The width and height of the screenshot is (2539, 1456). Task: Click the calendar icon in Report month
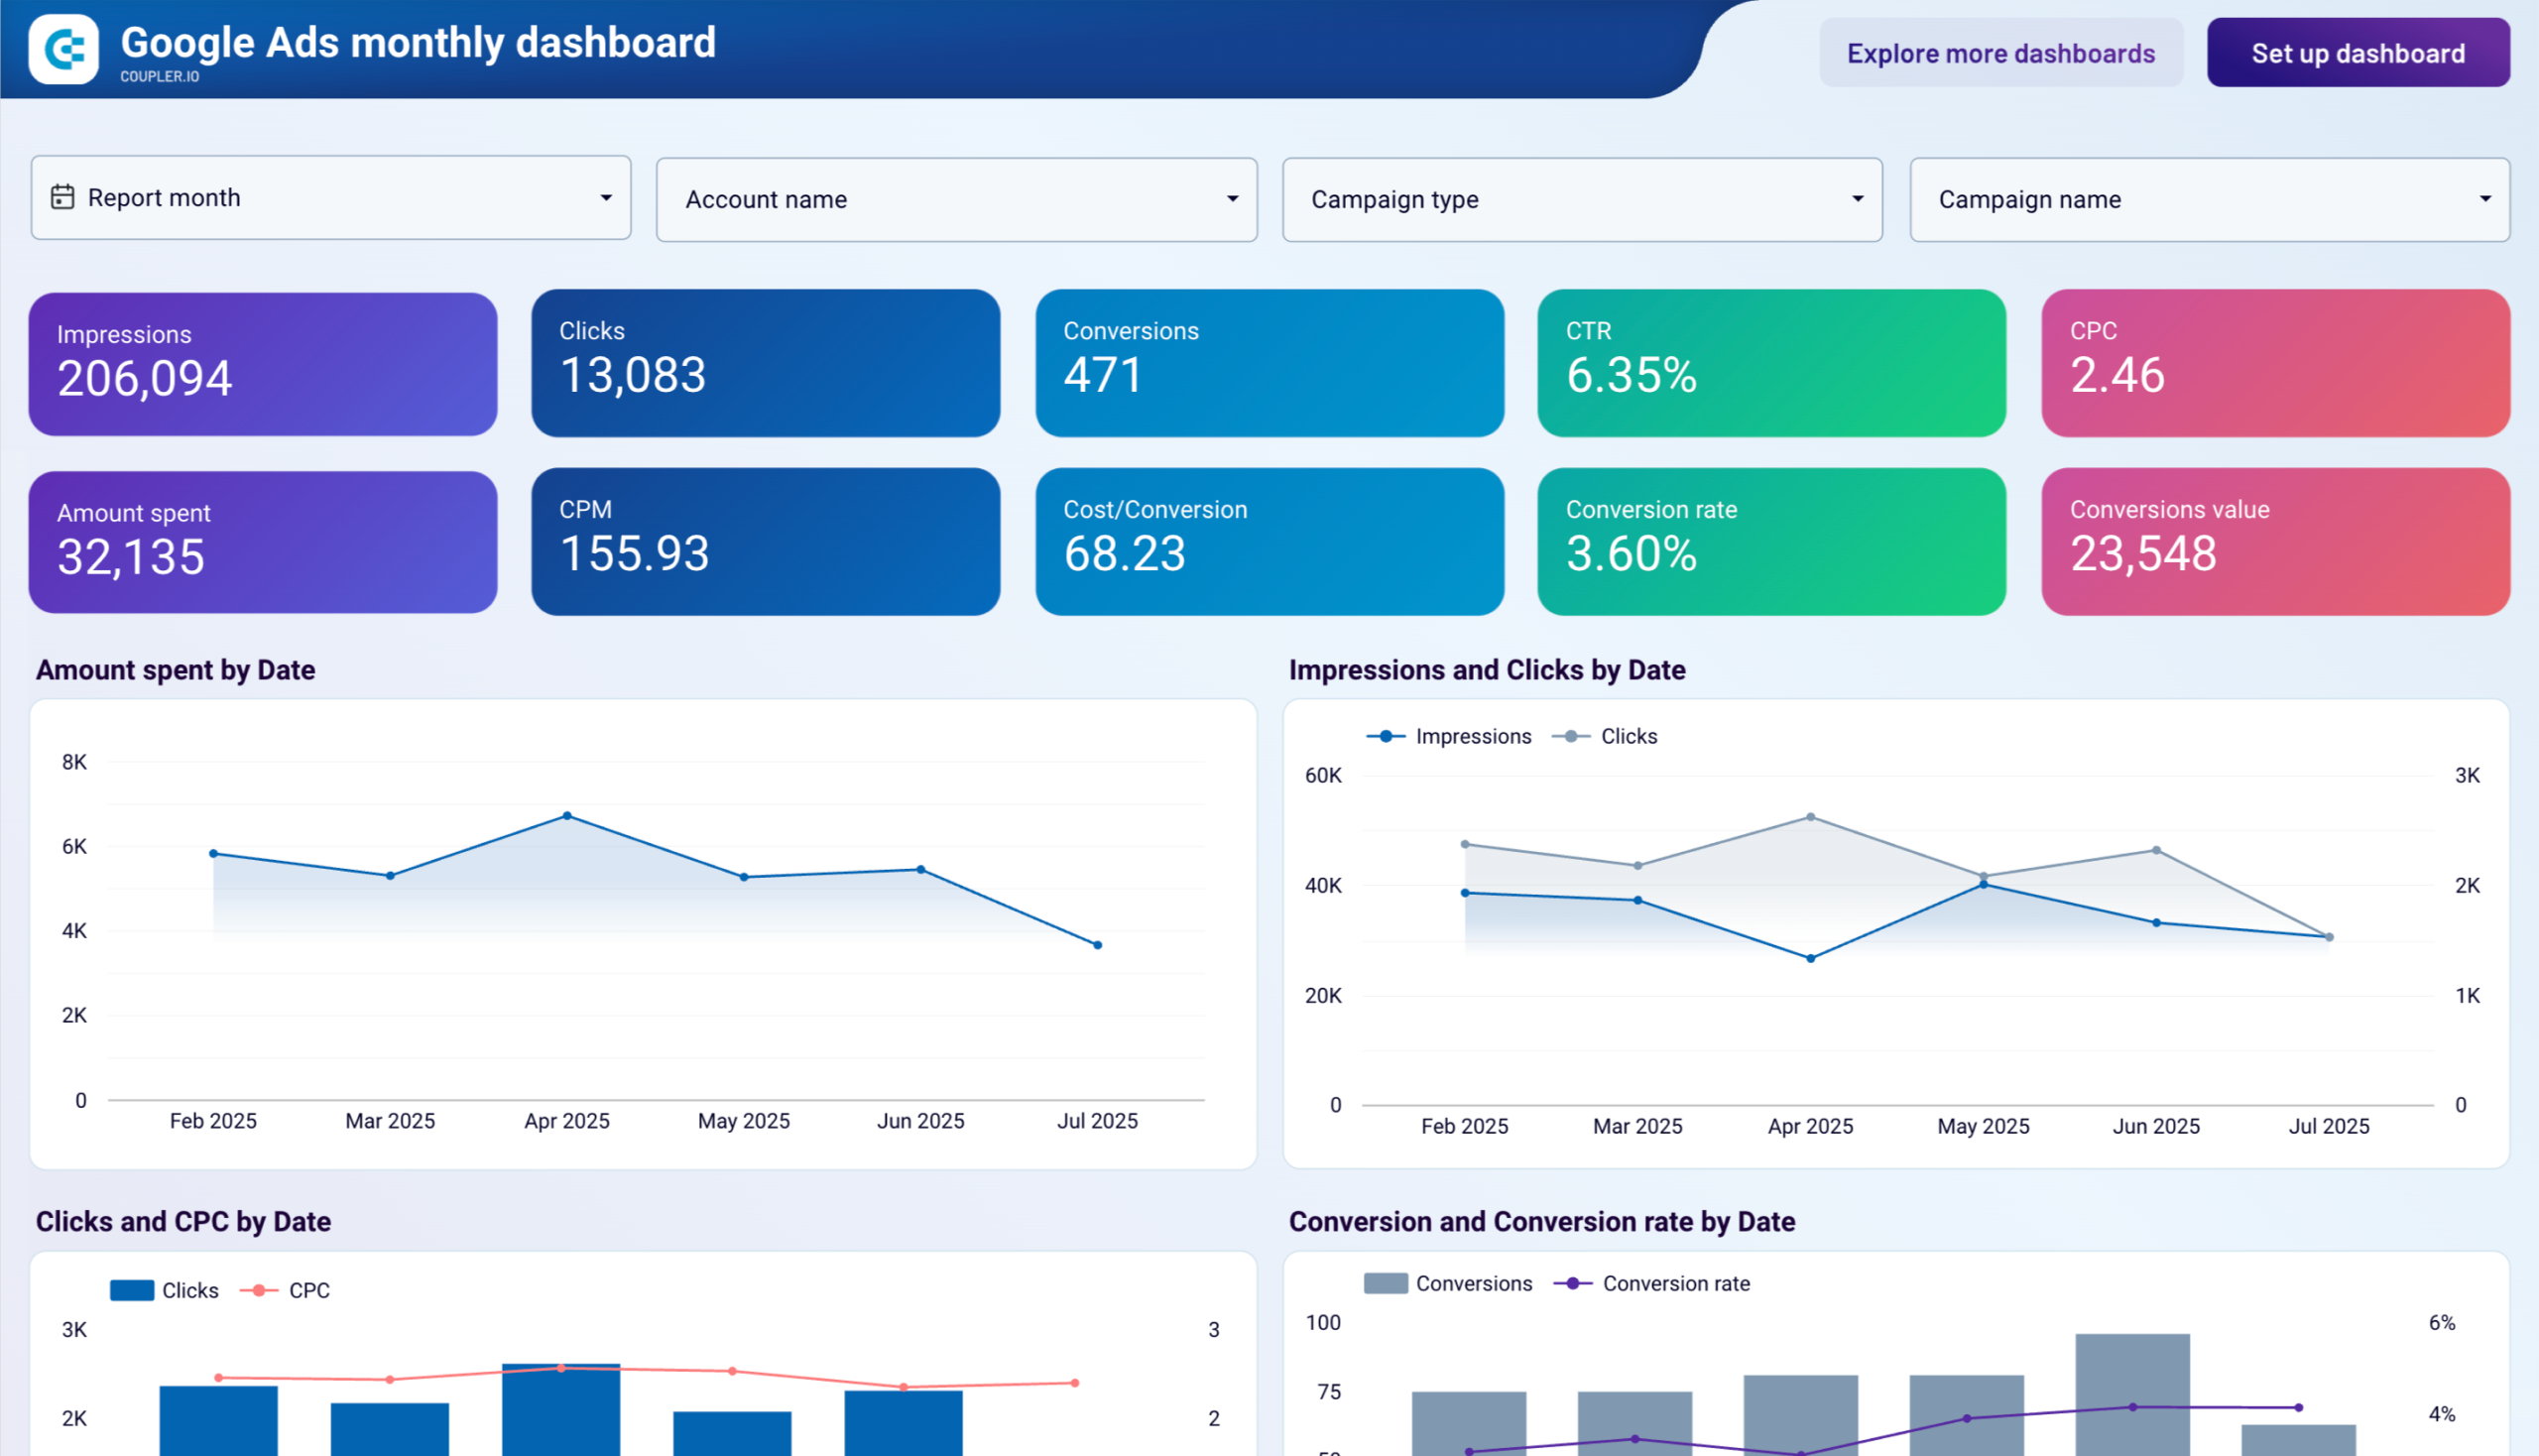pyautogui.click(x=62, y=197)
